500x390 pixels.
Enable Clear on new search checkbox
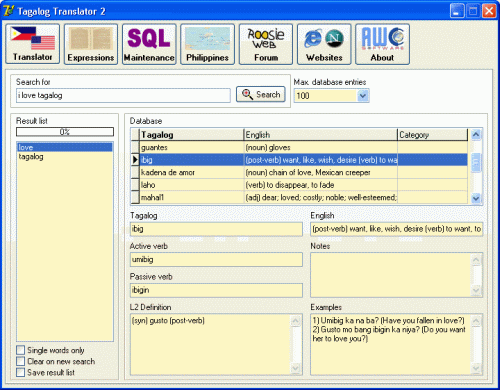(21, 361)
